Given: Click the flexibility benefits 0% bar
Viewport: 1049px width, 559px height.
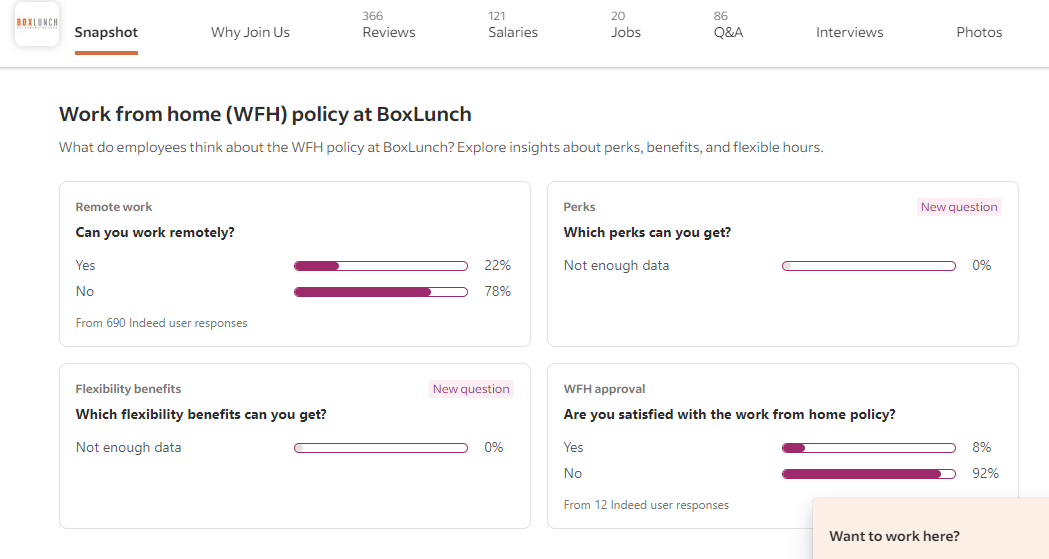Looking at the screenshot, I should [380, 448].
